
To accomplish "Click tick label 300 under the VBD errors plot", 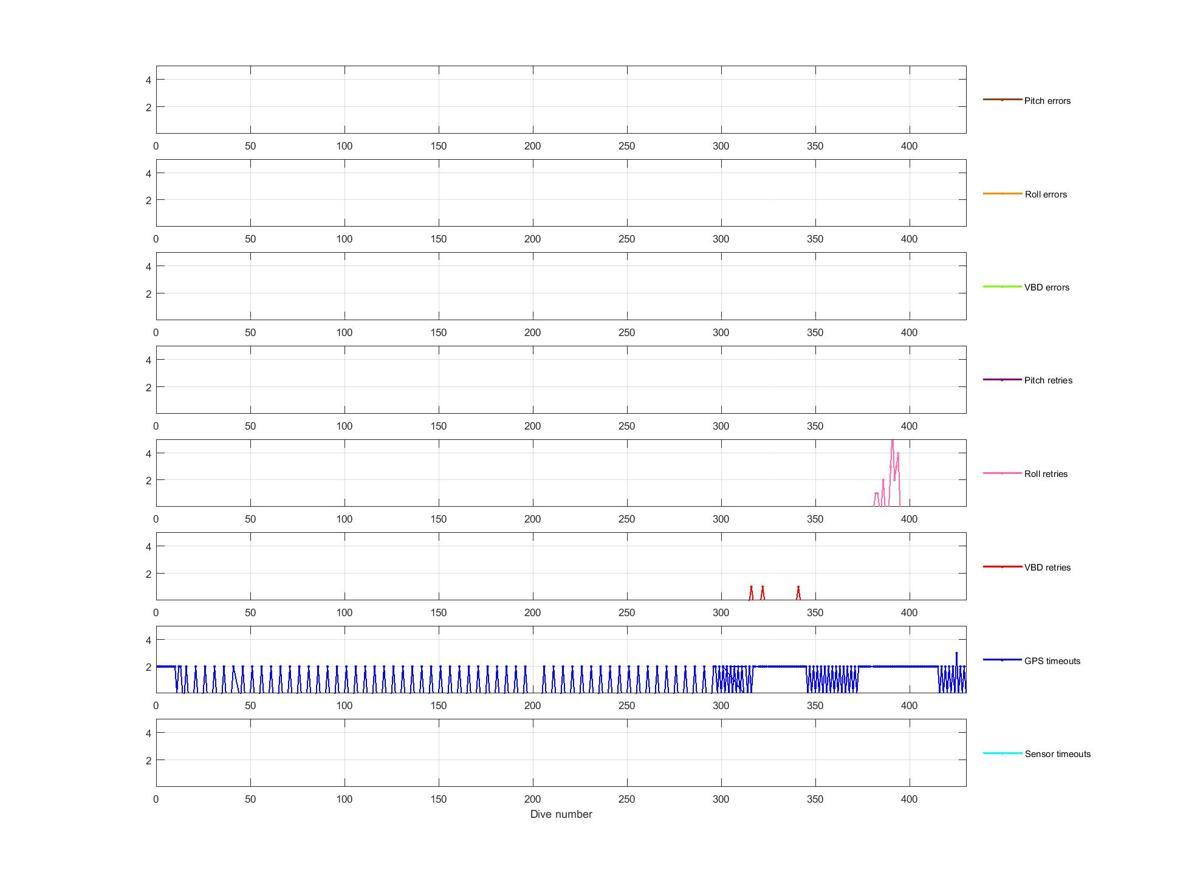I will (721, 332).
